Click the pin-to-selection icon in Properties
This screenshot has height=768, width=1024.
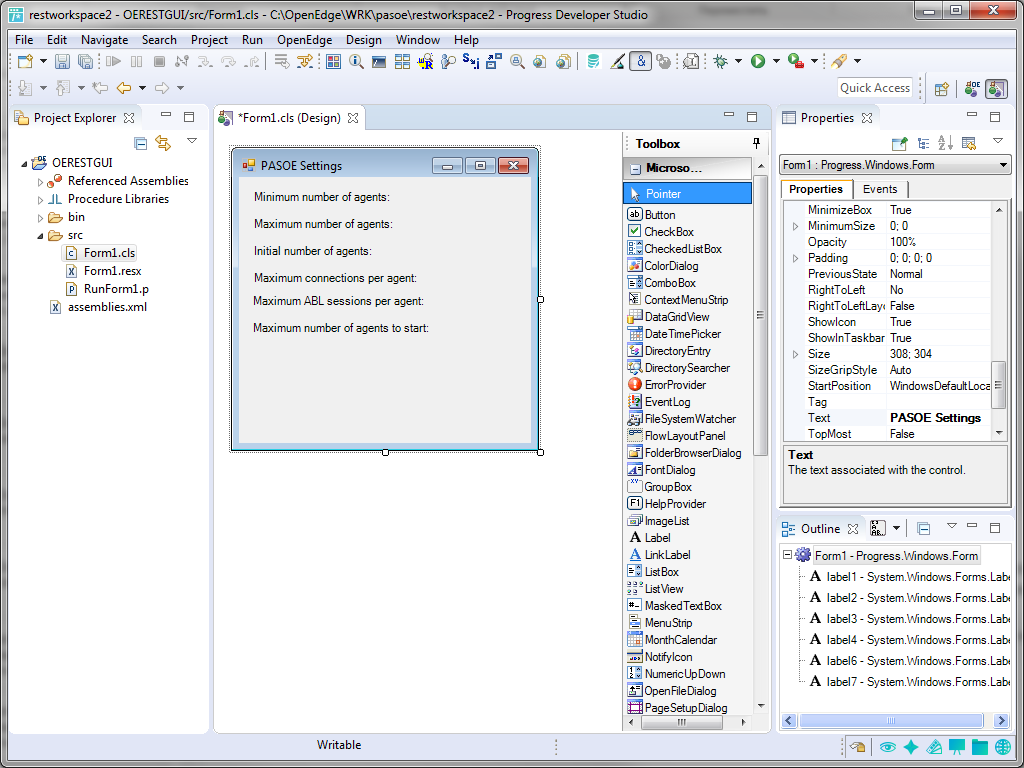coord(900,143)
